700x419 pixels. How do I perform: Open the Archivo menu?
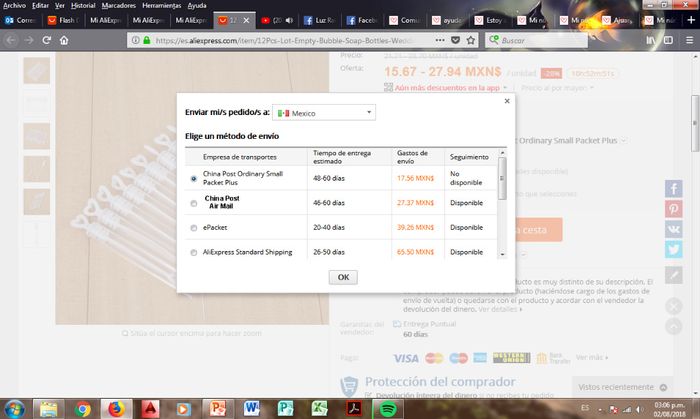[14, 5]
